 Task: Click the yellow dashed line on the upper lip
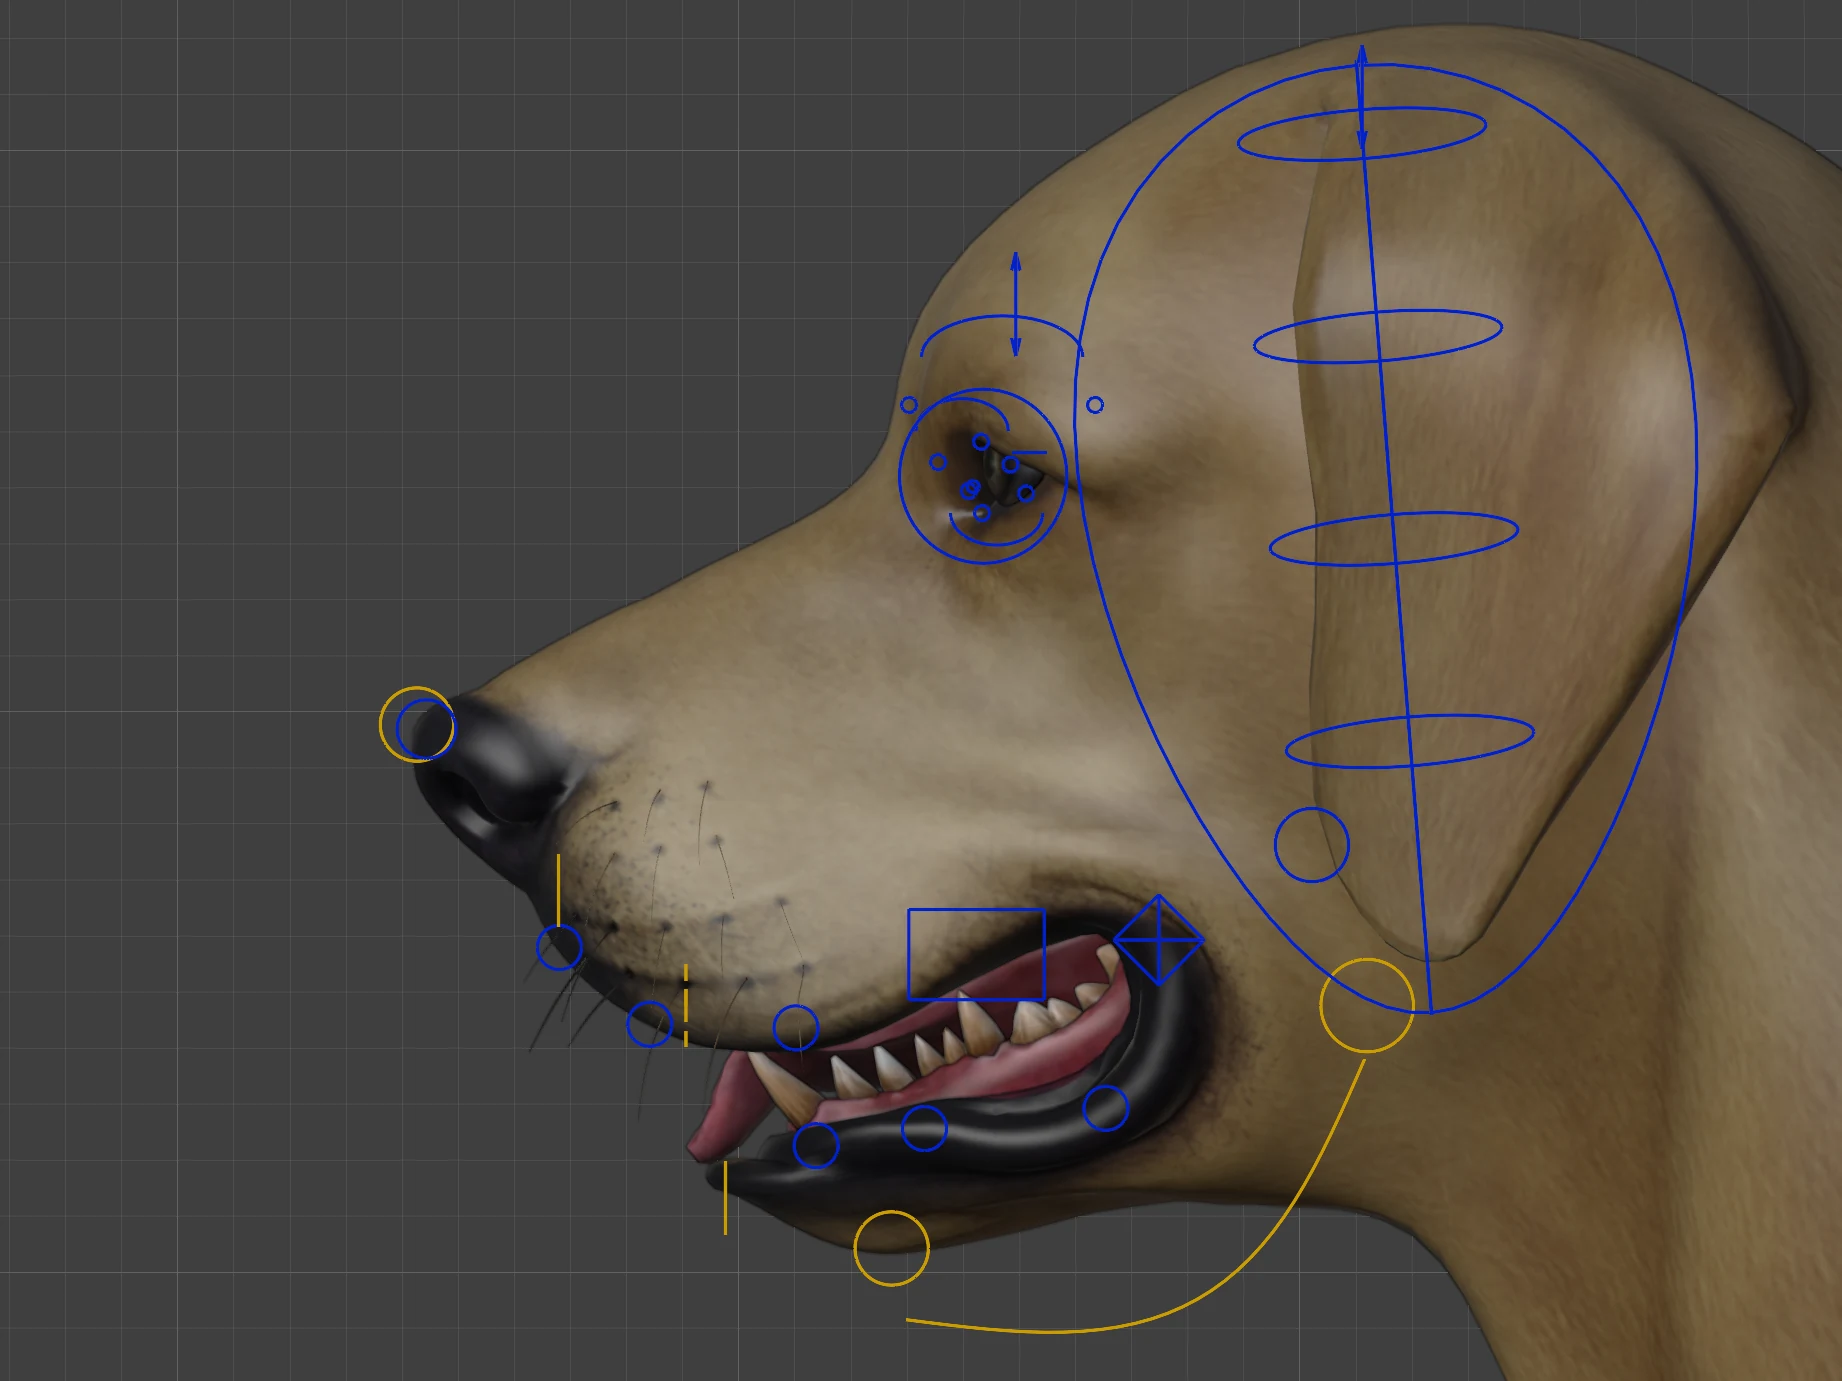[x=685, y=1005]
